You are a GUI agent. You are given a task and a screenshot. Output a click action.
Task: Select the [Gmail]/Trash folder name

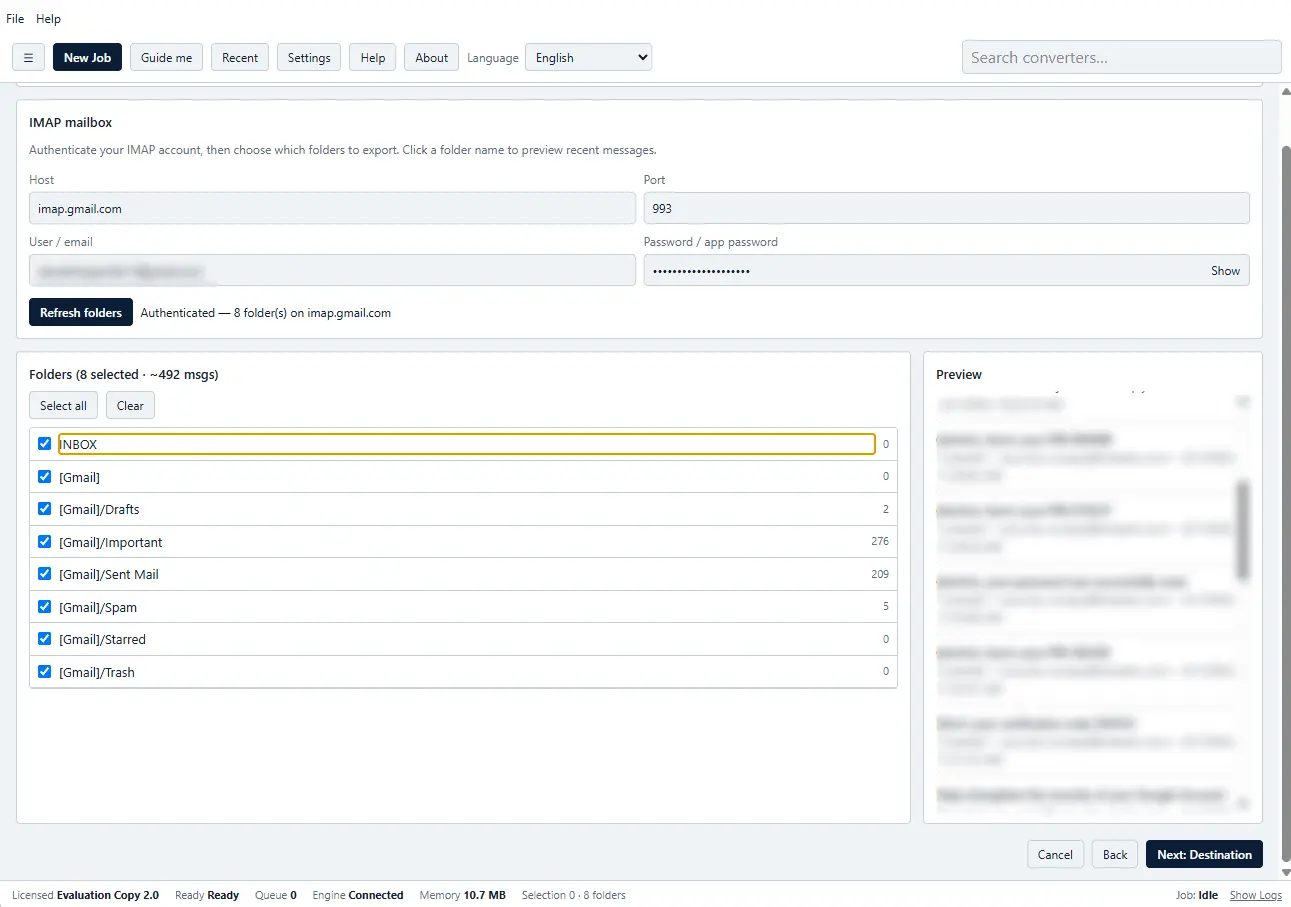(97, 672)
